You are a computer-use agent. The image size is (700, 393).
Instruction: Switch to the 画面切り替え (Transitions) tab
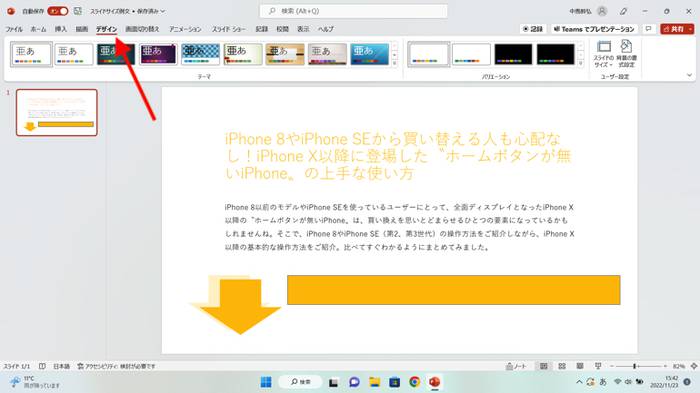tap(142, 29)
